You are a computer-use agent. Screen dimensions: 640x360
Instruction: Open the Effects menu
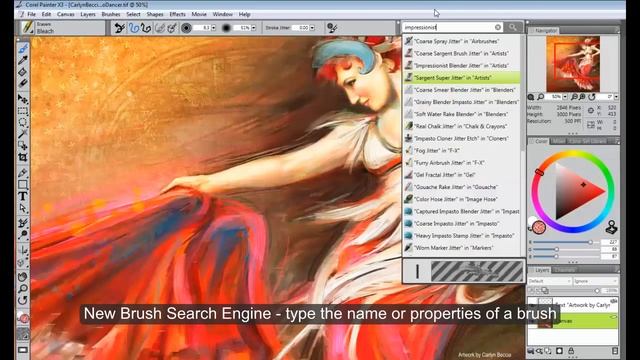click(x=177, y=14)
